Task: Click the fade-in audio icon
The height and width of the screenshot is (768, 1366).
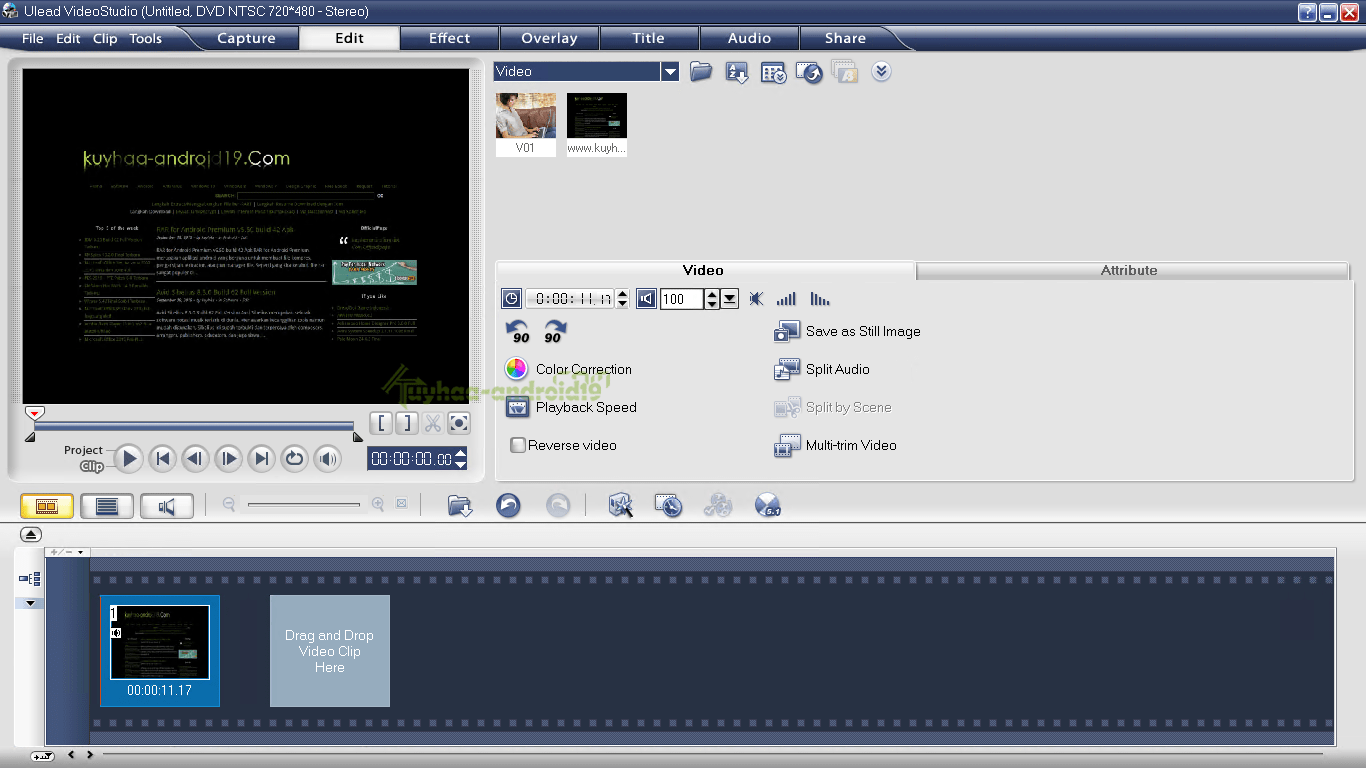Action: (x=787, y=298)
